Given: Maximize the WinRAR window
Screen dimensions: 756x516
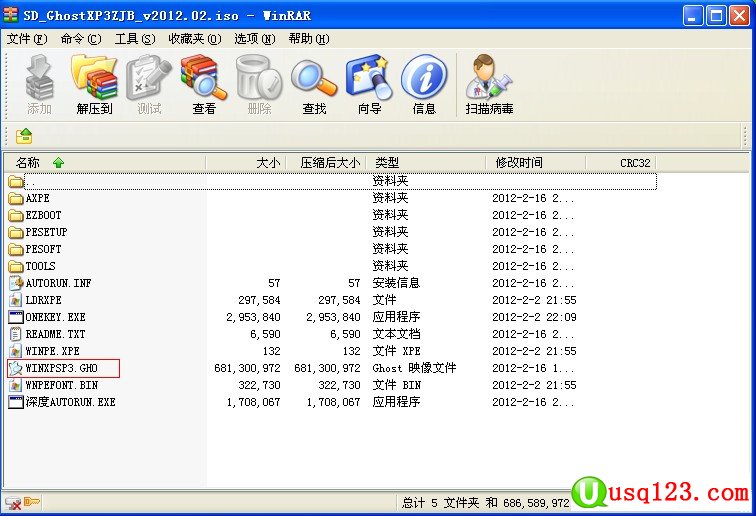Looking at the screenshot, I should click(716, 16).
